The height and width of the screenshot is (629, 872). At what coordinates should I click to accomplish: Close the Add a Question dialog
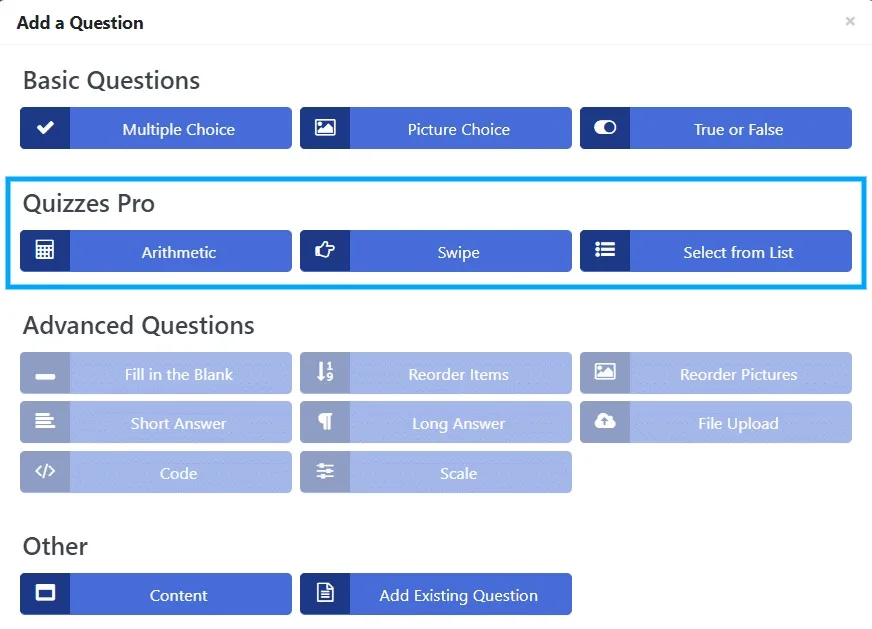850,21
